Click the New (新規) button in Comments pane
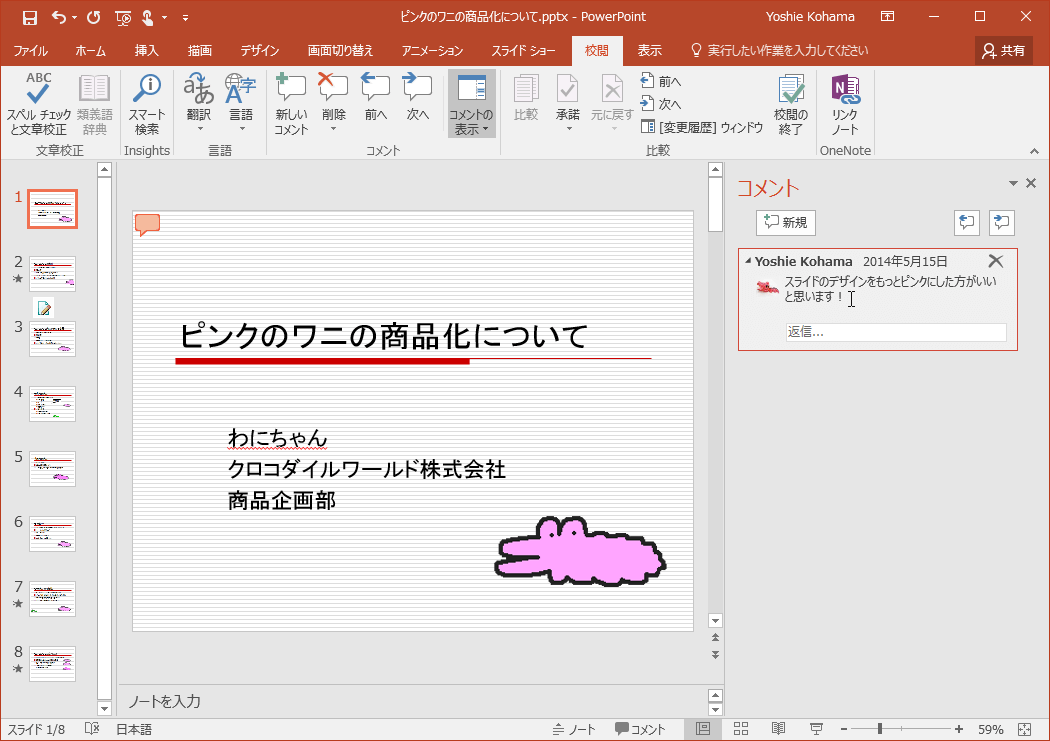The height and width of the screenshot is (741, 1050). [785, 223]
